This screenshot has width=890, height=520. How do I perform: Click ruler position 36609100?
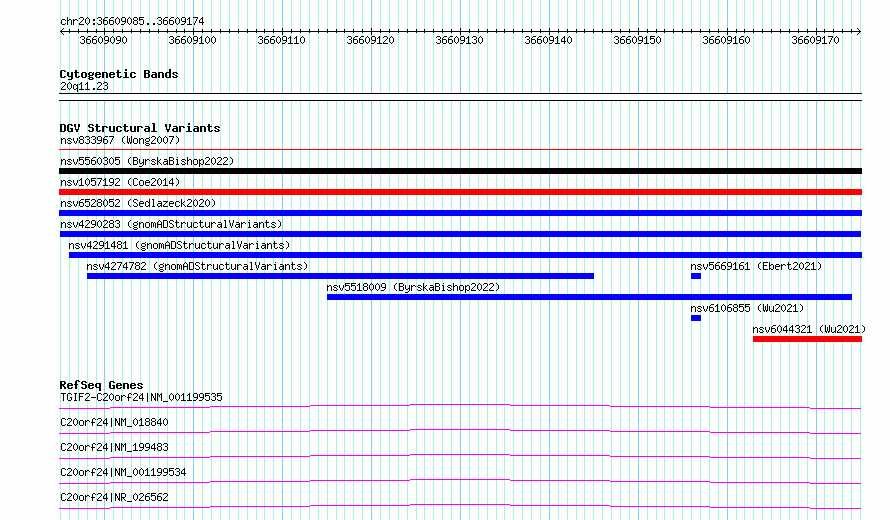coord(192,40)
